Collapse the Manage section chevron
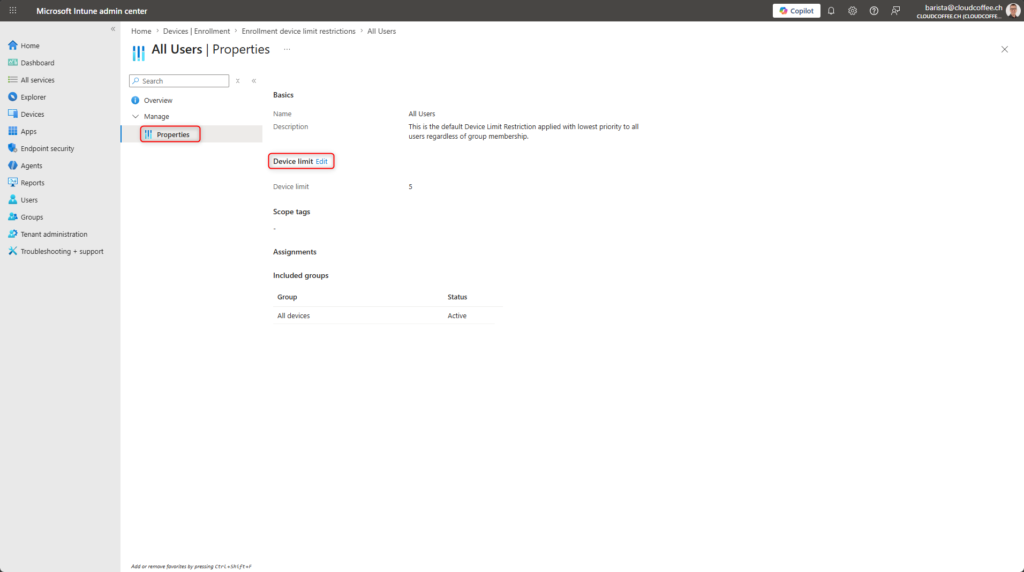Image resolution: width=1024 pixels, height=572 pixels. tap(136, 116)
